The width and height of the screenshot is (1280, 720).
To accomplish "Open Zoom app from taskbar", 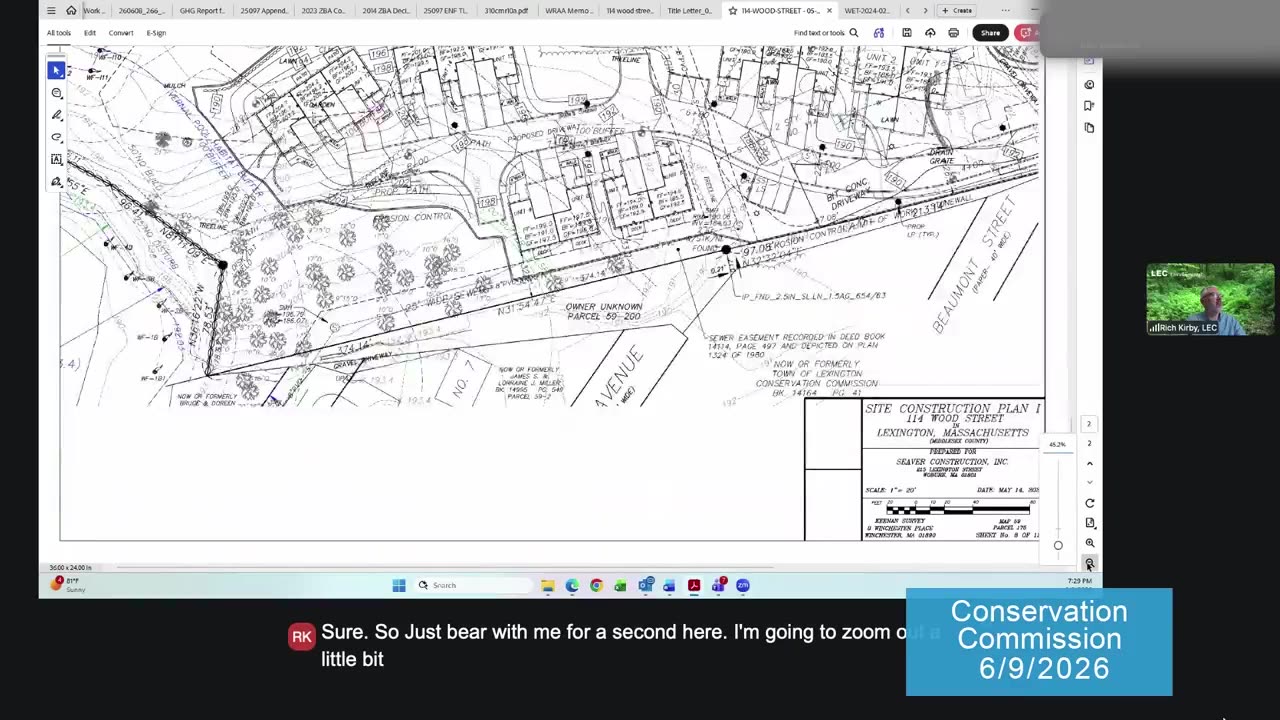I will point(743,585).
